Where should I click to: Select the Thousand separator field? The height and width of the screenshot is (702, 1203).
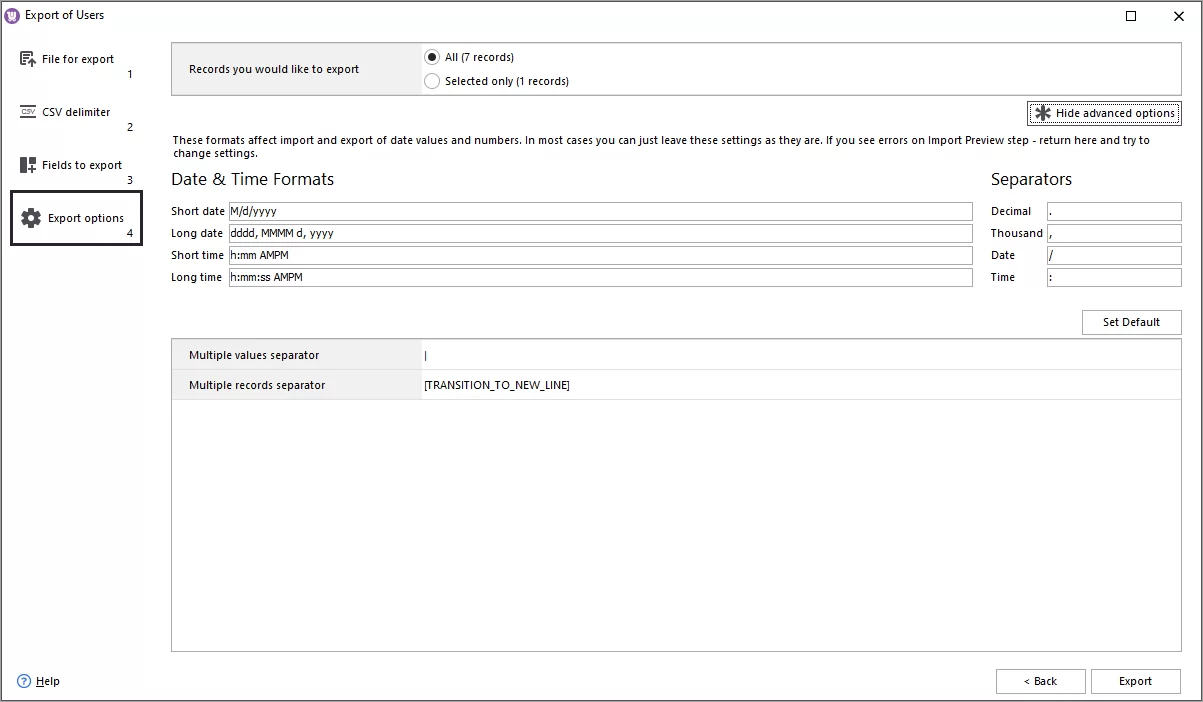1114,233
